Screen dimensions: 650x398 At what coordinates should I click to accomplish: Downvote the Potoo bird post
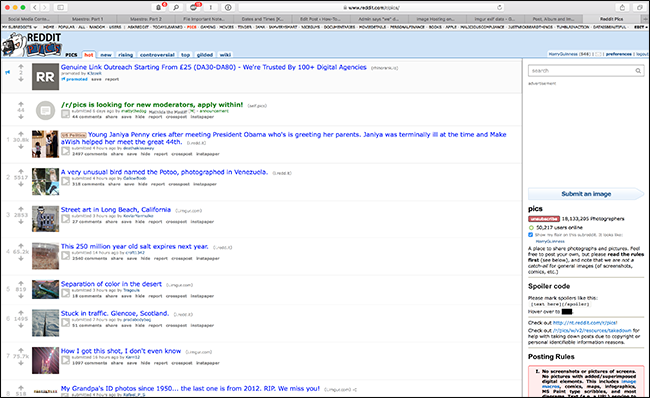point(21,184)
